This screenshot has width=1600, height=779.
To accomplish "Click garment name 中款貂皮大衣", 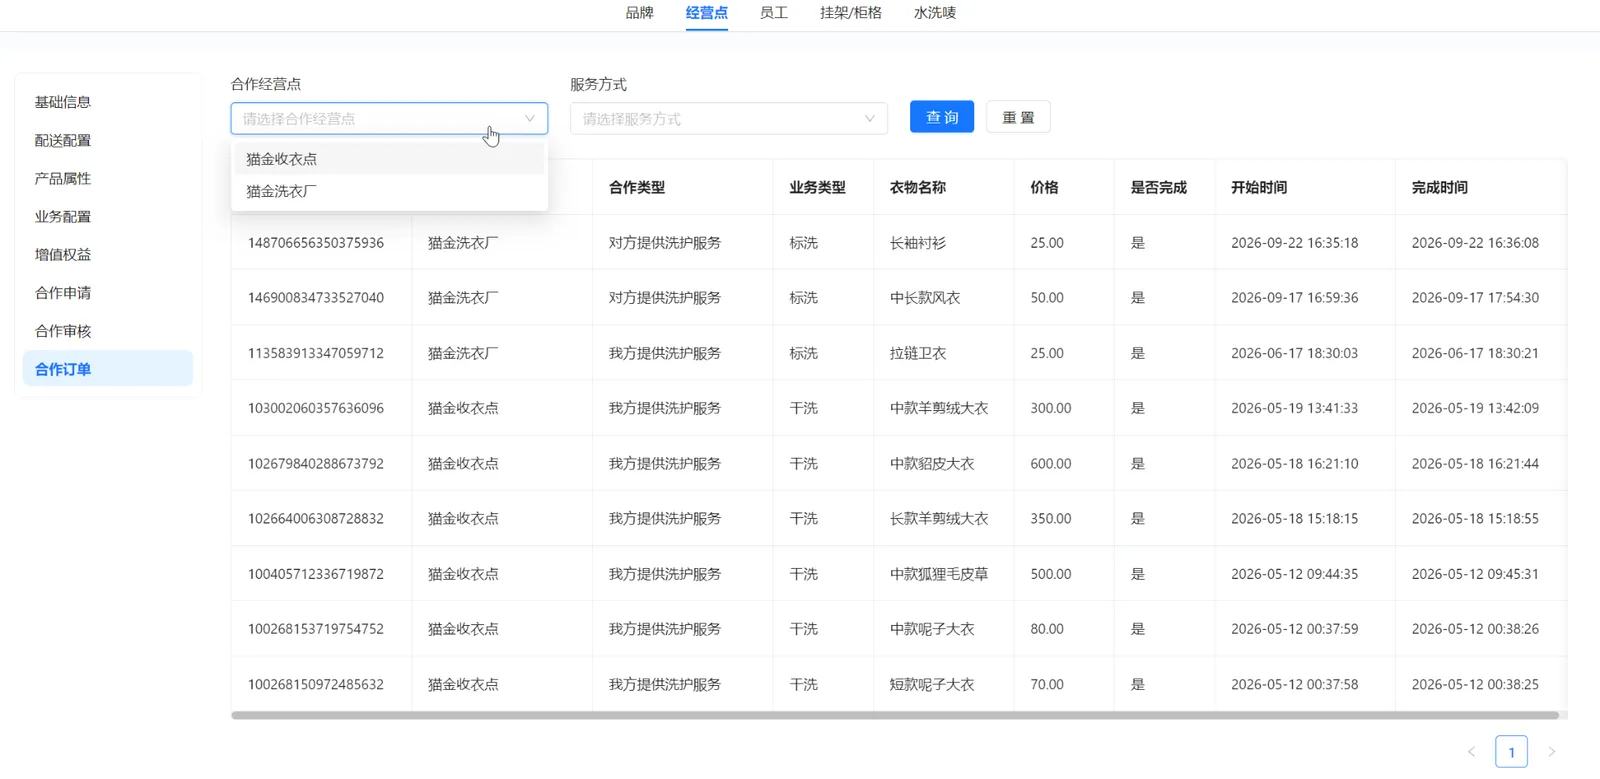I will tap(932, 464).
